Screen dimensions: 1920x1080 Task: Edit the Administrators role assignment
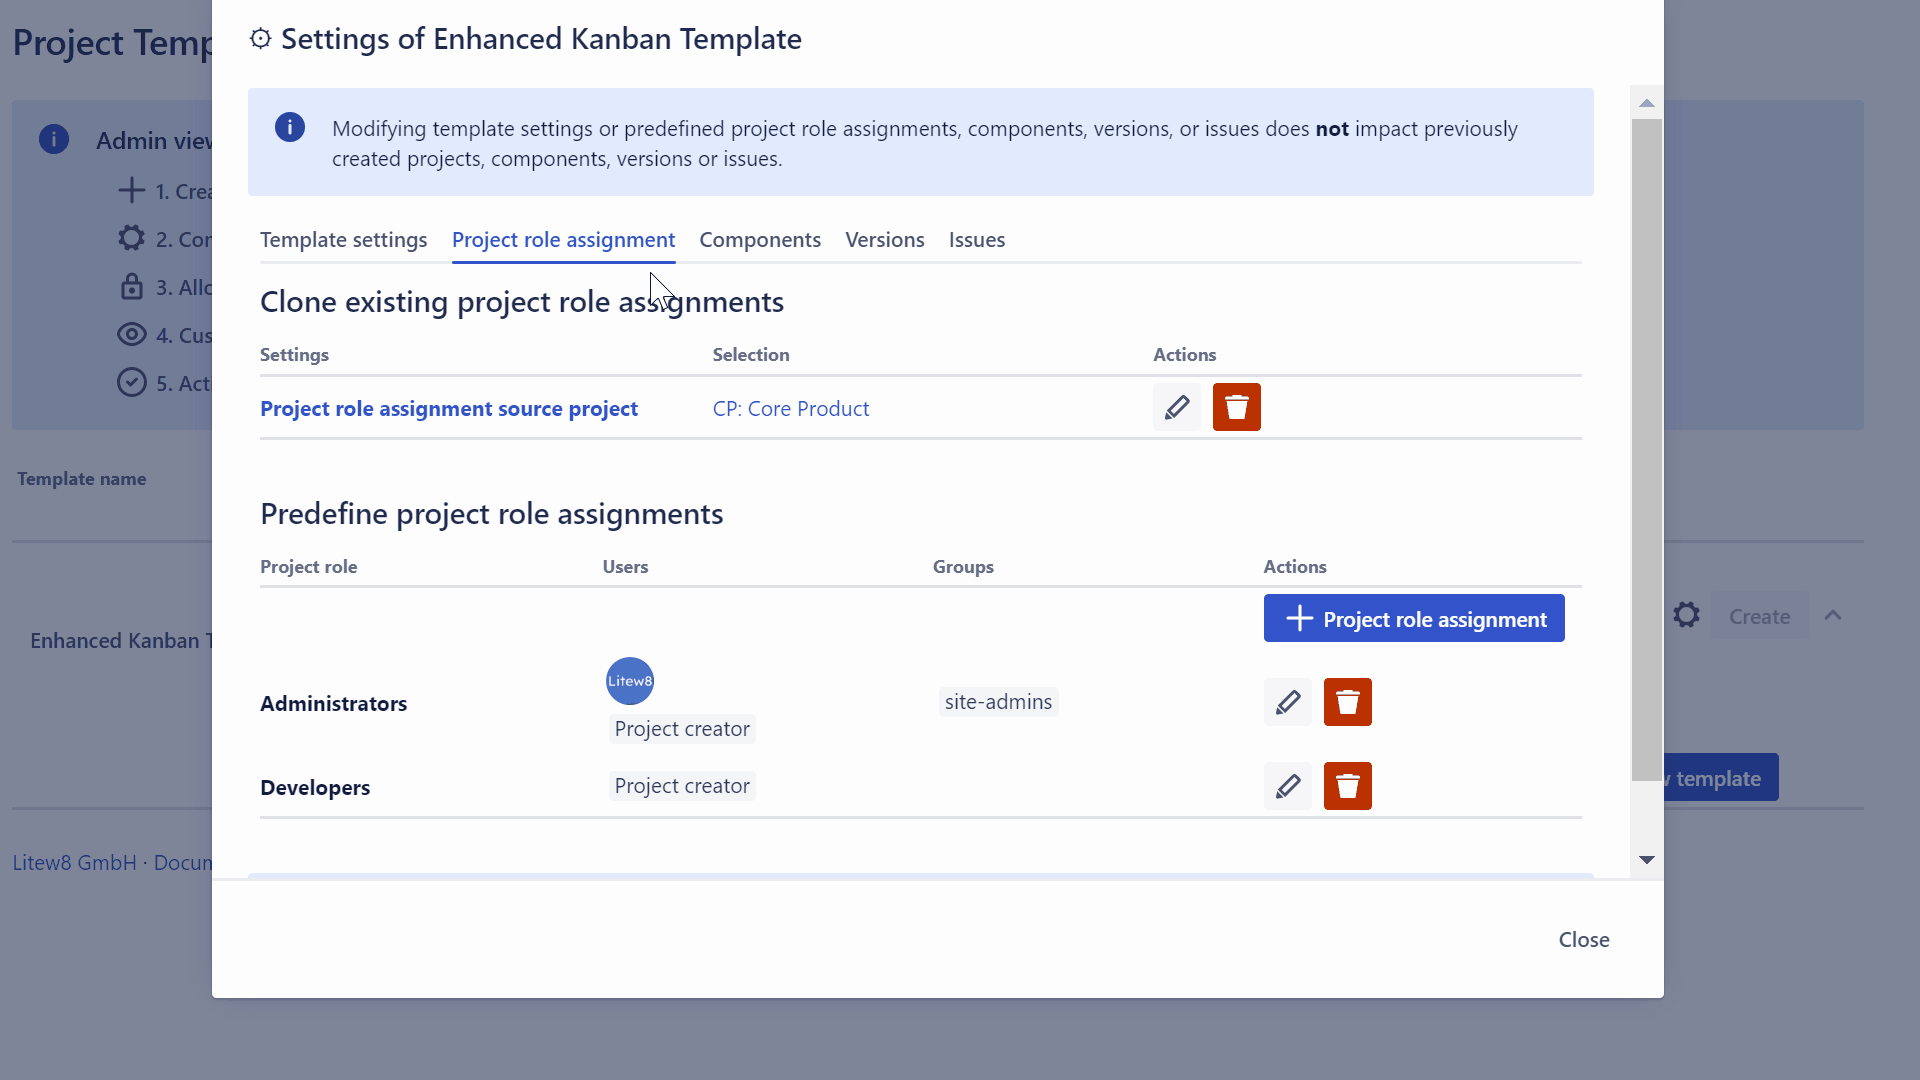1287,702
